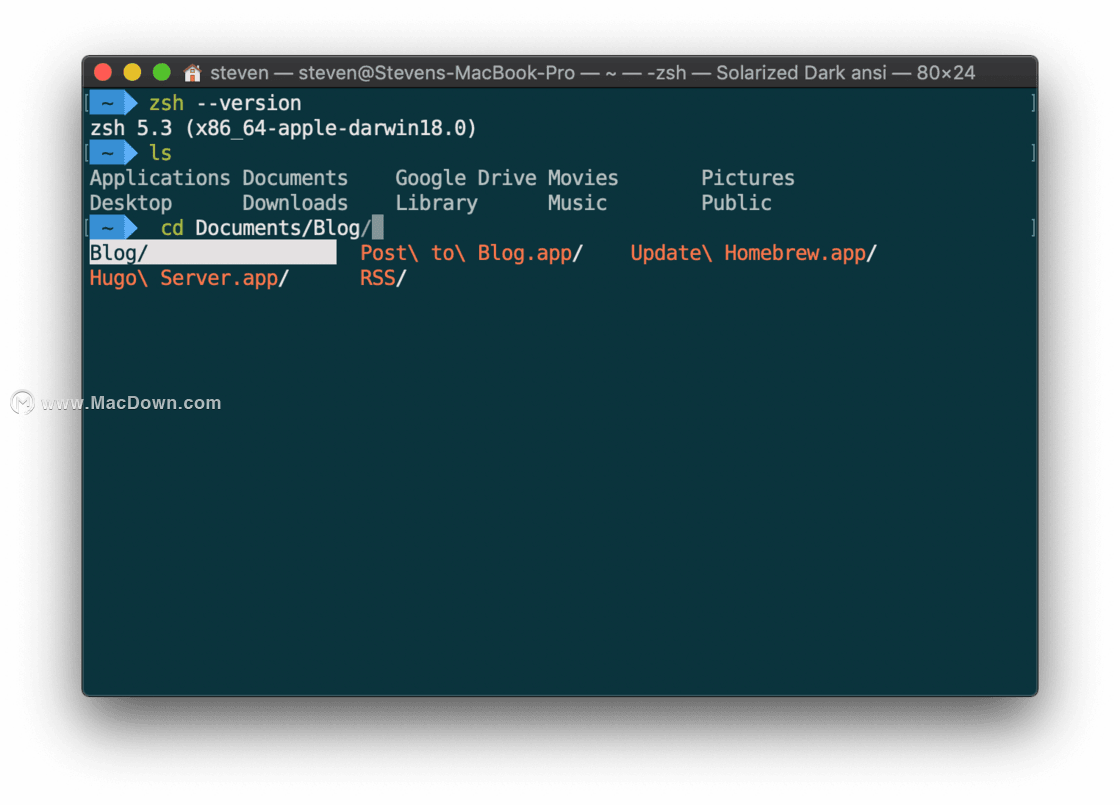Viewport: 1120px width, 805px height.
Task: Click 'Documents' in the ls output
Action: (x=295, y=178)
